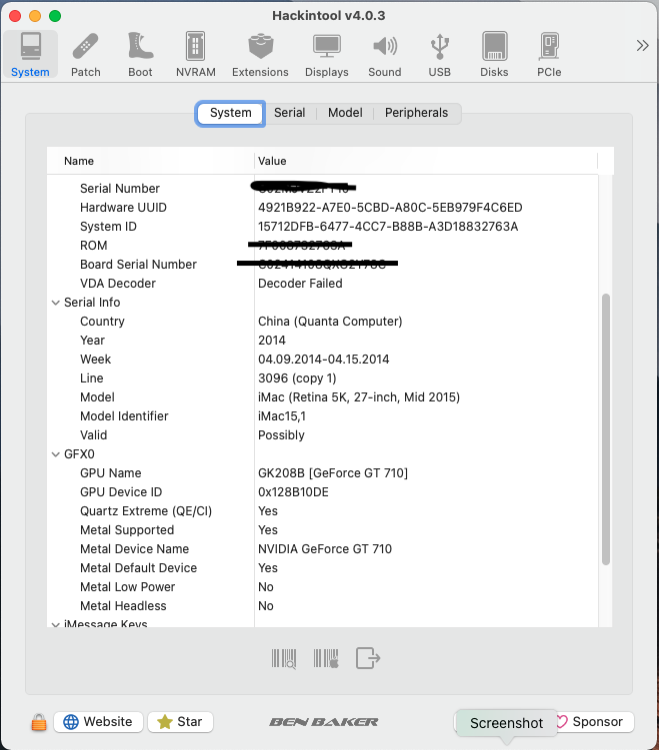Select the System ID row
Viewport: 659px width, 750px height.
click(323, 227)
